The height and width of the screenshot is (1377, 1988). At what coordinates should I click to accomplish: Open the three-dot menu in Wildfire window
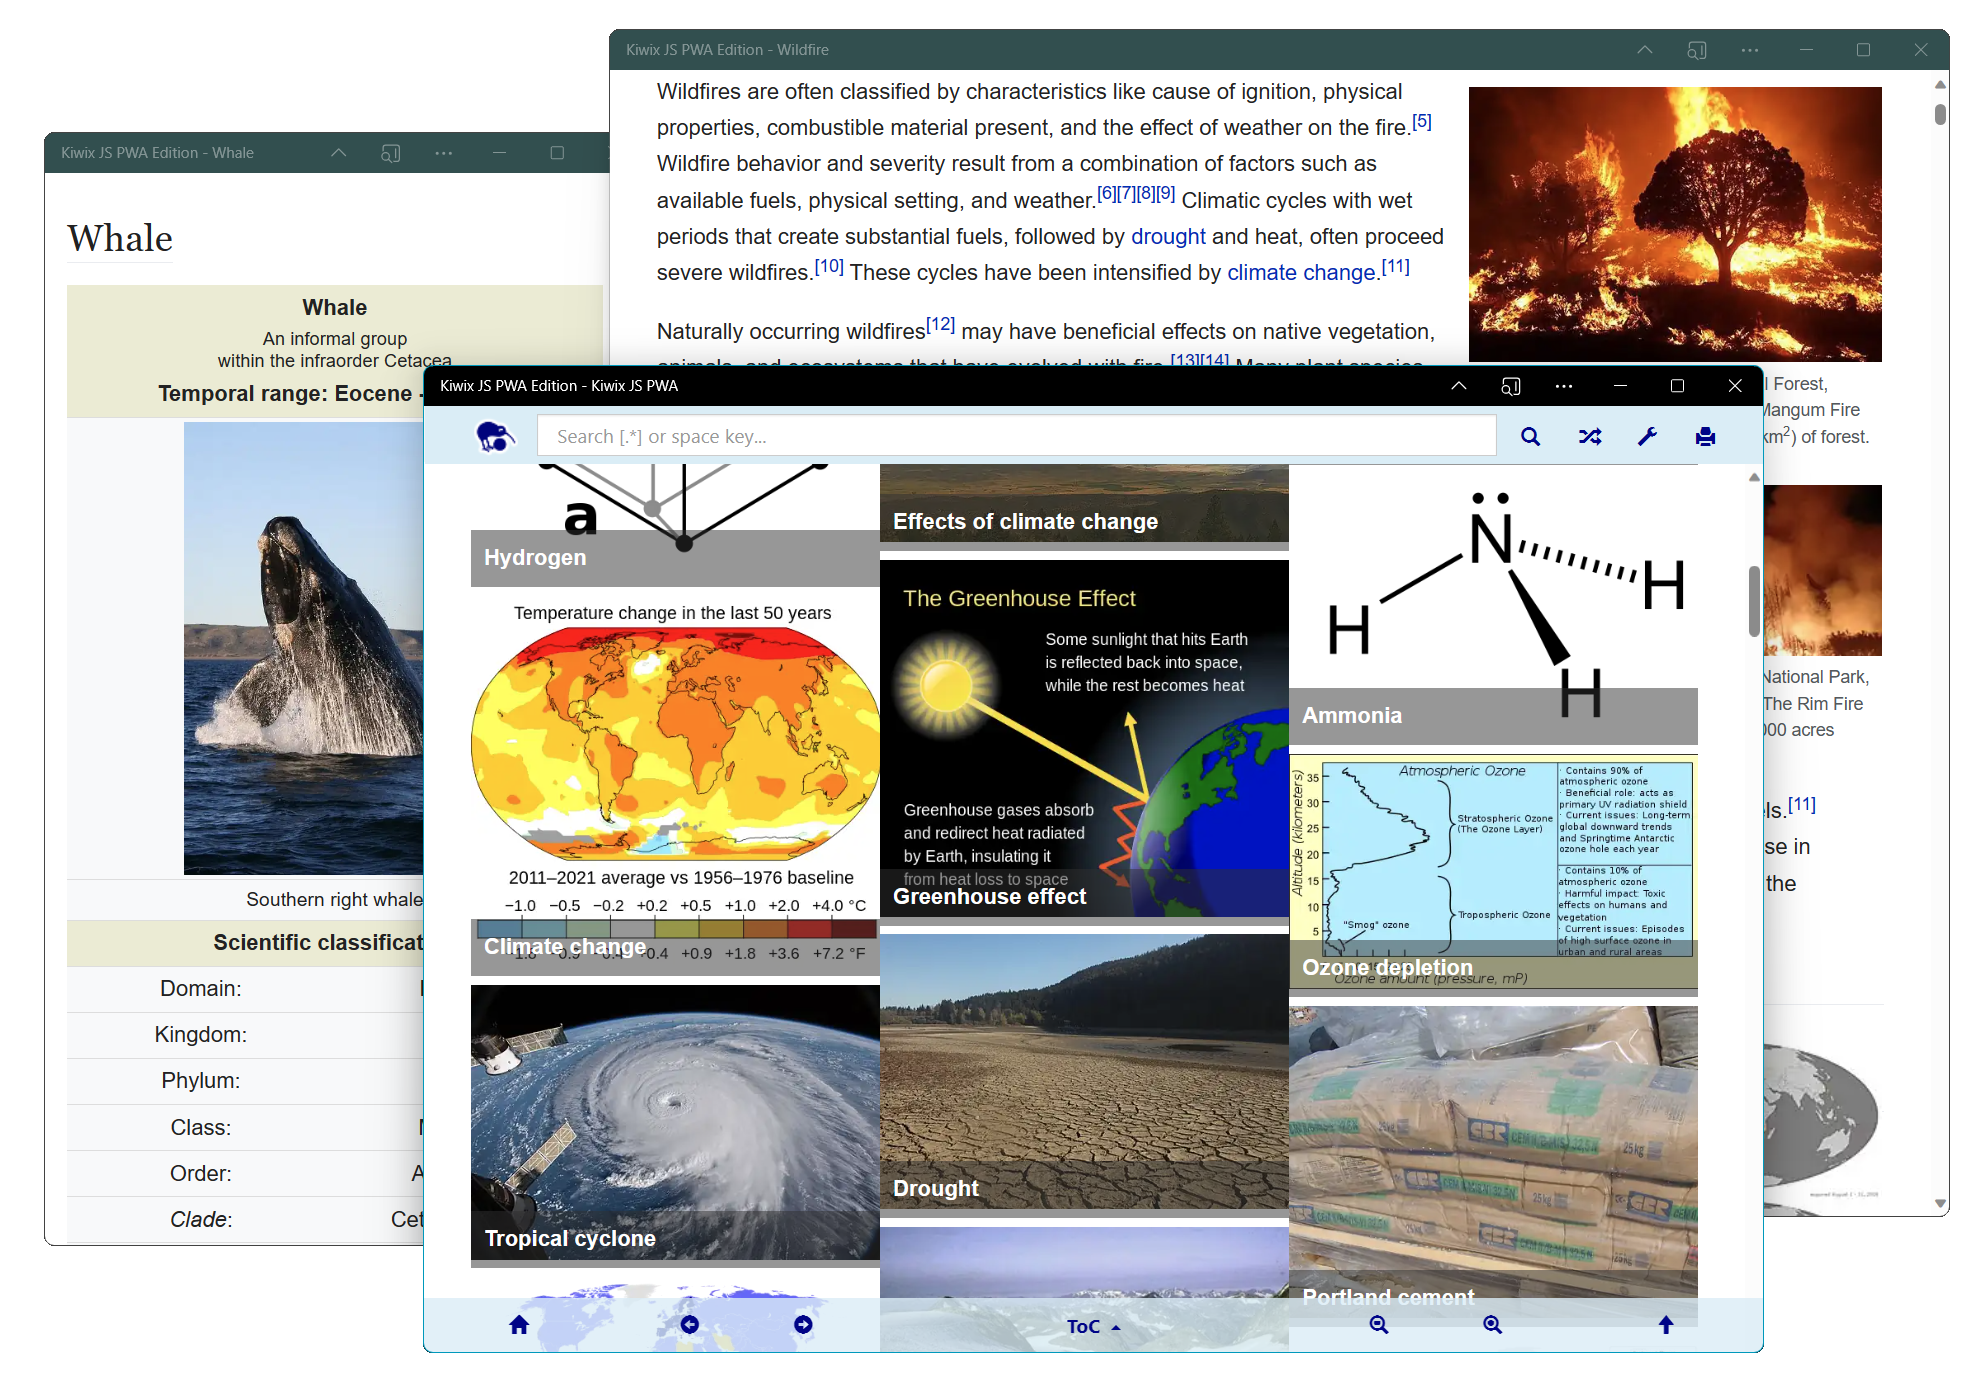pos(1751,48)
